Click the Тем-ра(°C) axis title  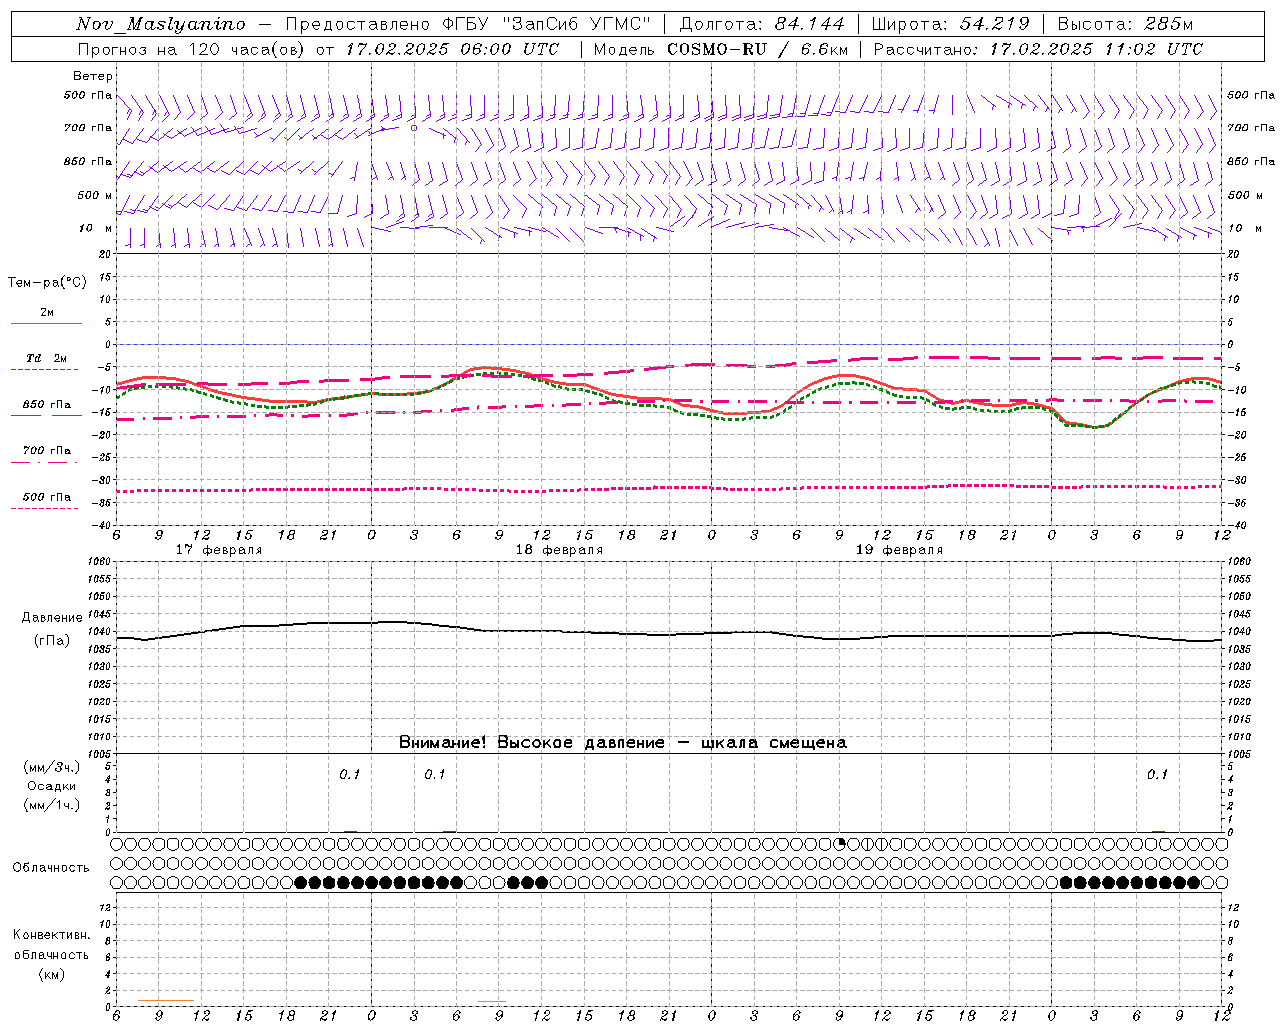coord(47,283)
